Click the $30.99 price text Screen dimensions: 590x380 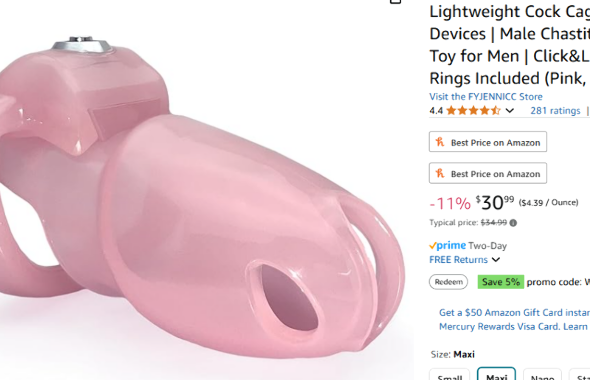pyautogui.click(x=495, y=202)
